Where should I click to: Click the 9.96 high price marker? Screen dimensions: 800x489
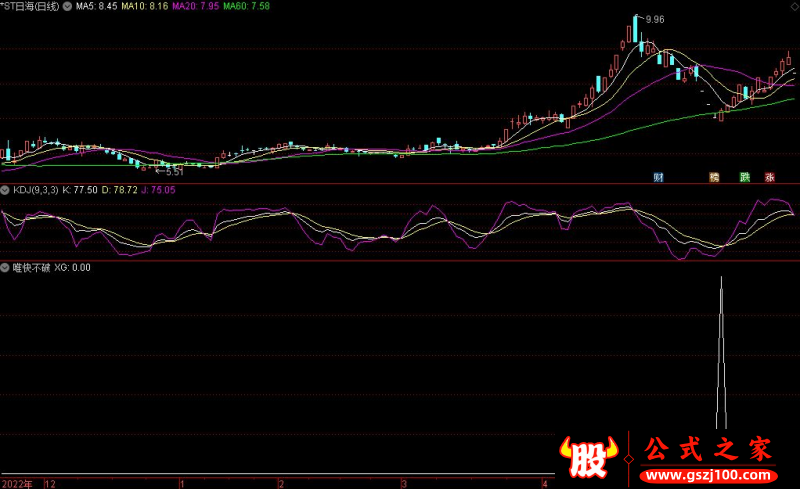pyautogui.click(x=655, y=20)
